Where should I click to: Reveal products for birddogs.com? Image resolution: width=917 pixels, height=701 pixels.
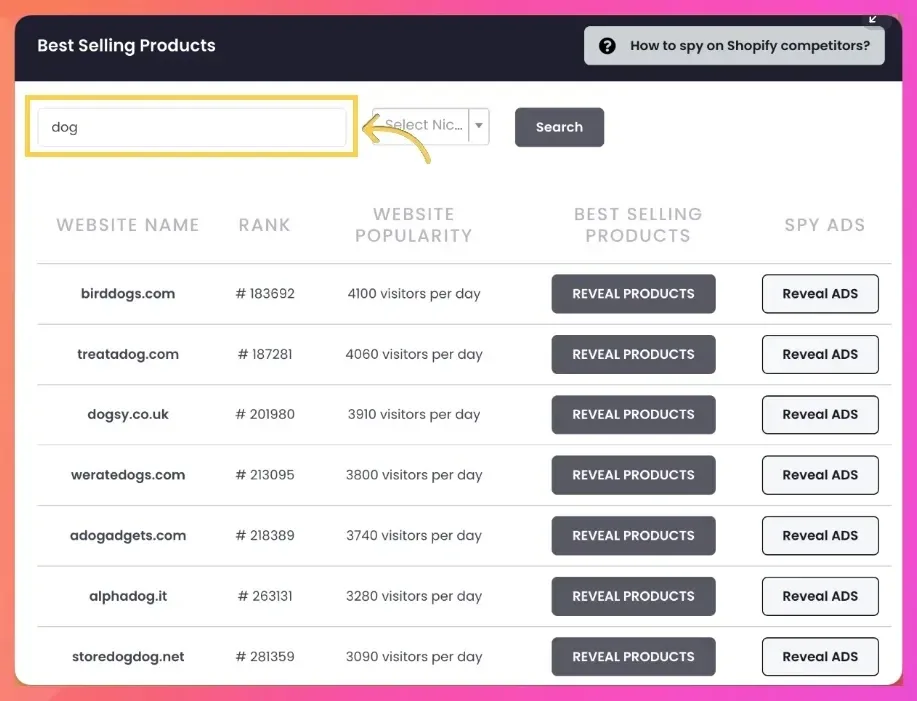(x=633, y=293)
